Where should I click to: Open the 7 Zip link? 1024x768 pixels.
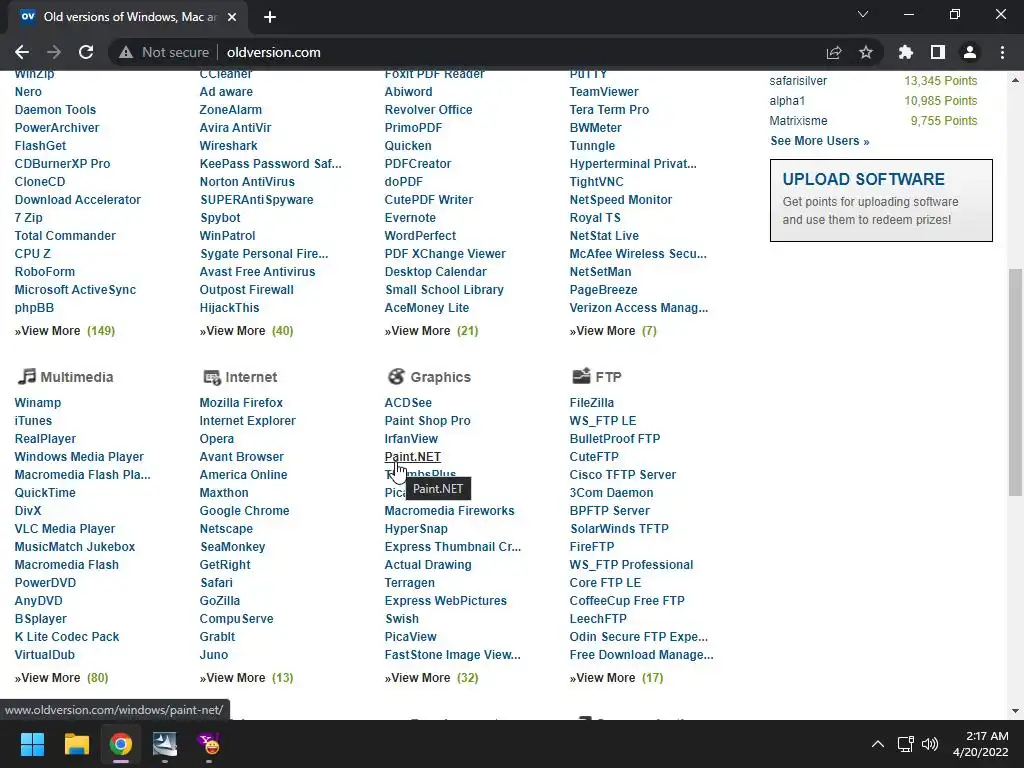pyautogui.click(x=29, y=217)
